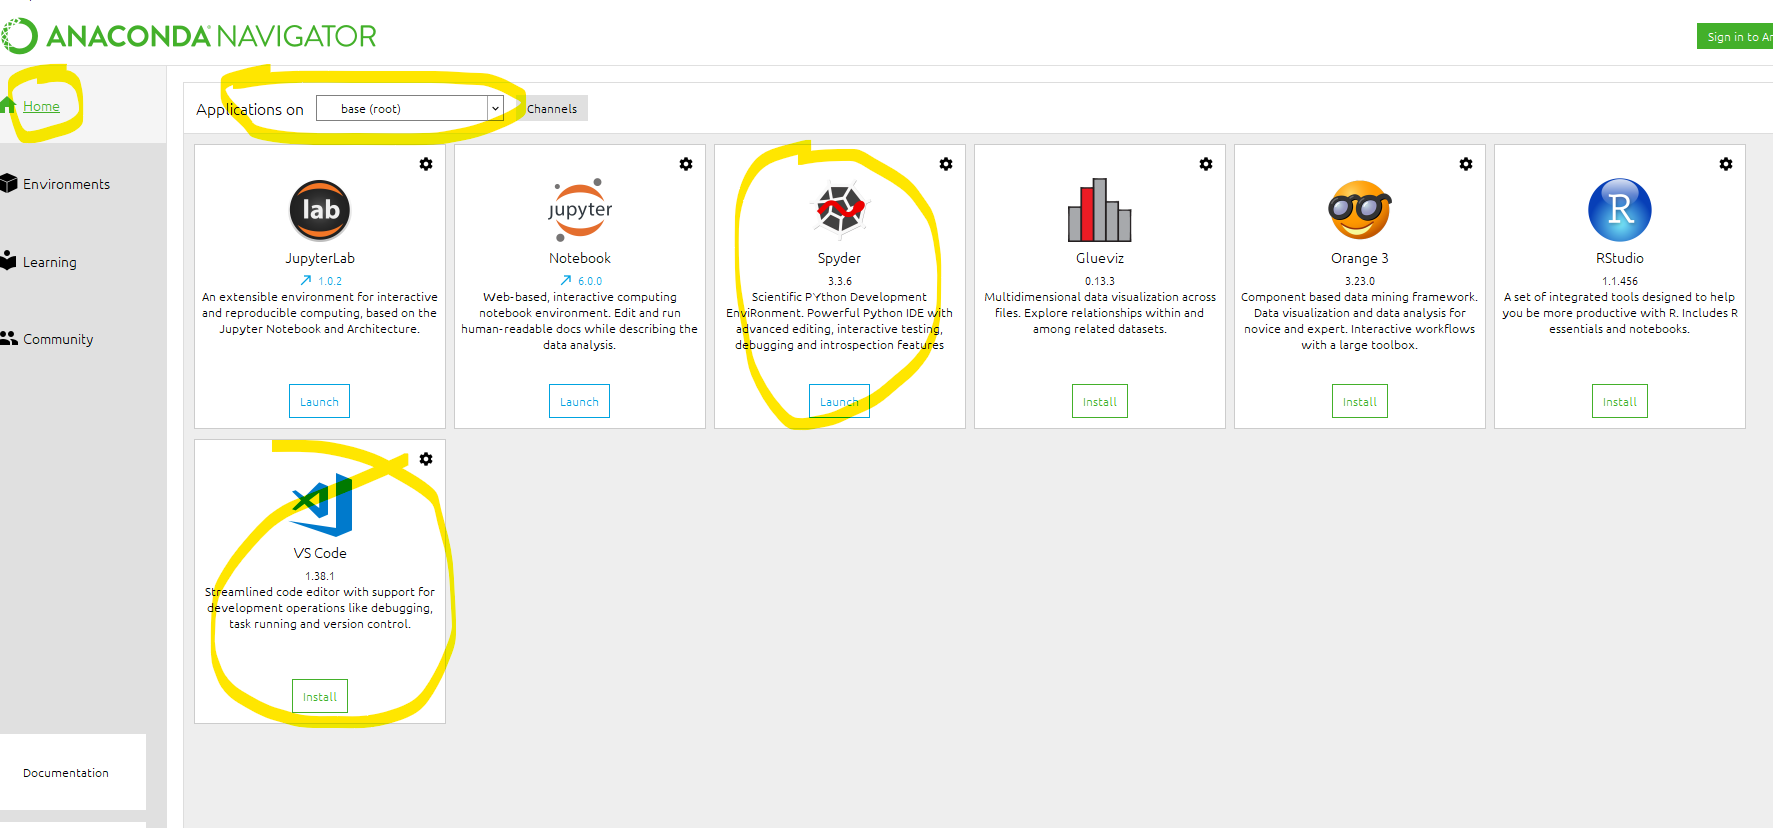This screenshot has width=1773, height=828.
Task: Click Orange 3 version 3.23.0 text
Action: point(1360,282)
